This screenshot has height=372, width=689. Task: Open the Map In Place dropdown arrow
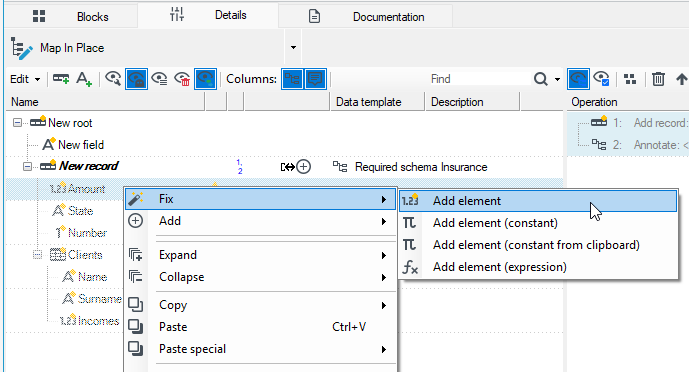point(293,47)
